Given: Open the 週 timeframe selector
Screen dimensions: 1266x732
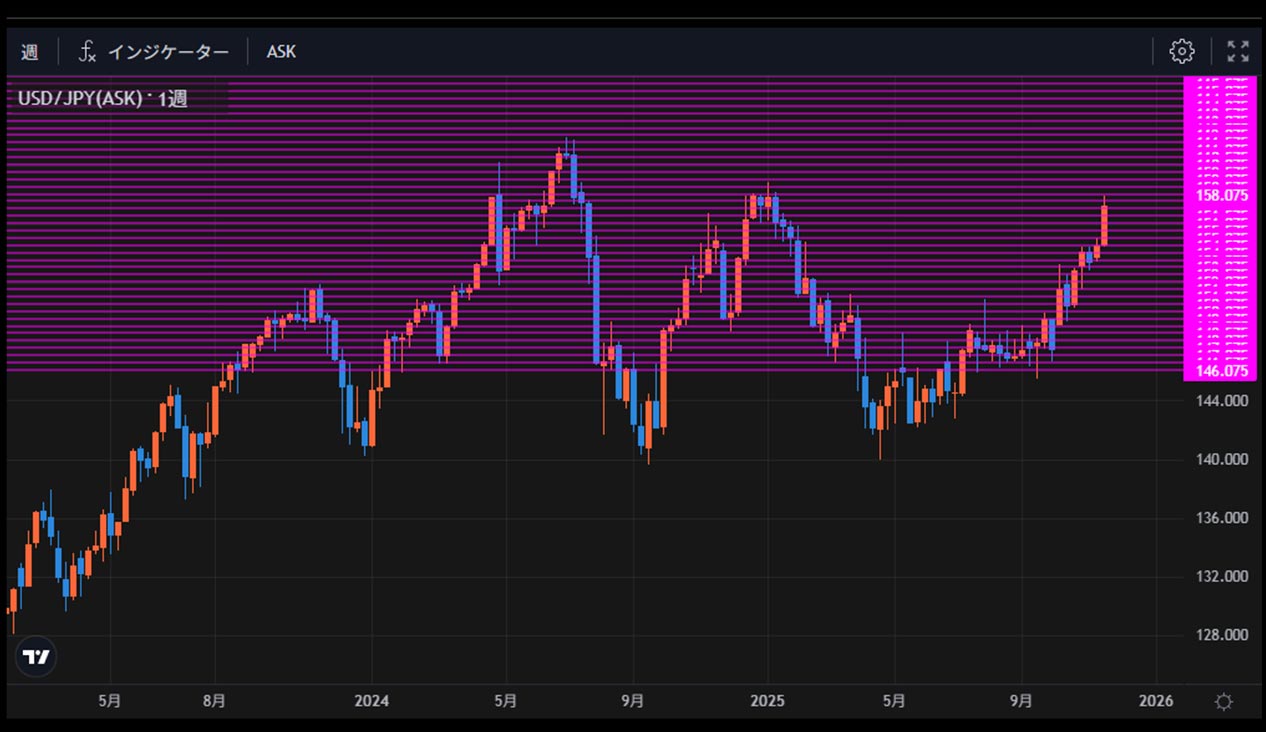Looking at the screenshot, I should pos(30,51).
